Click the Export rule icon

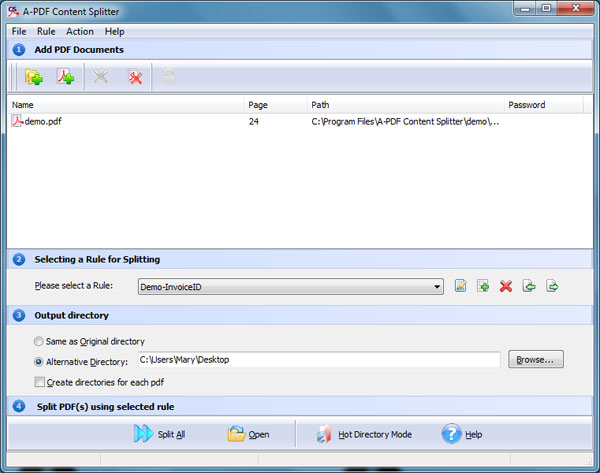point(552,286)
